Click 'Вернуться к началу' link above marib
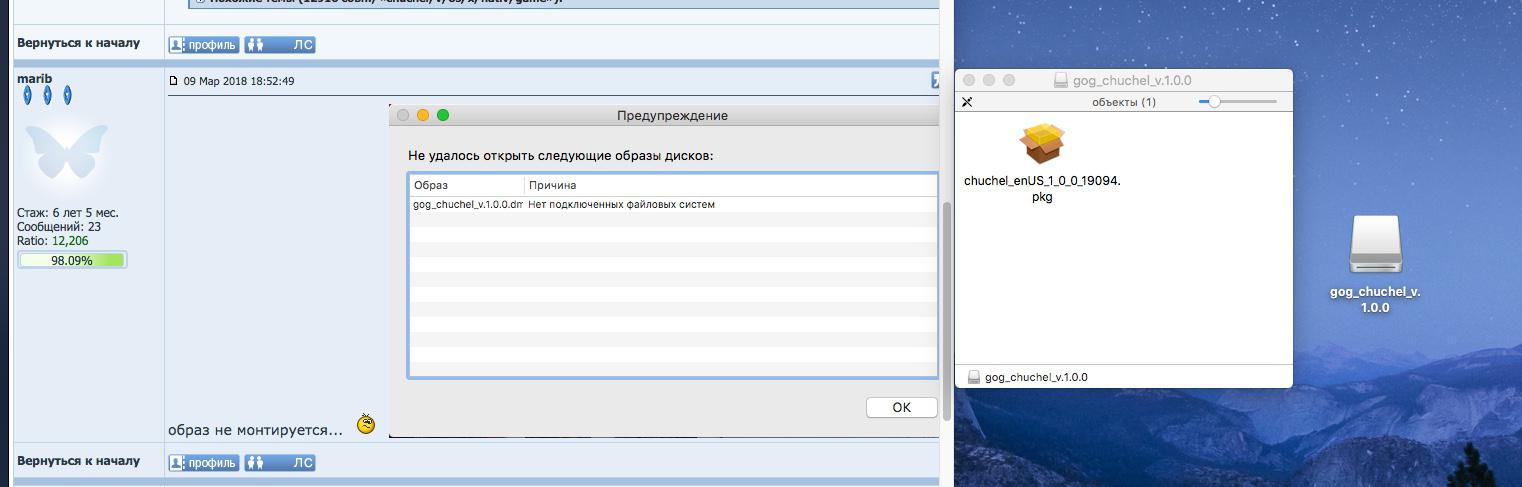Viewport: 1522px width, 487px height. 78,43
